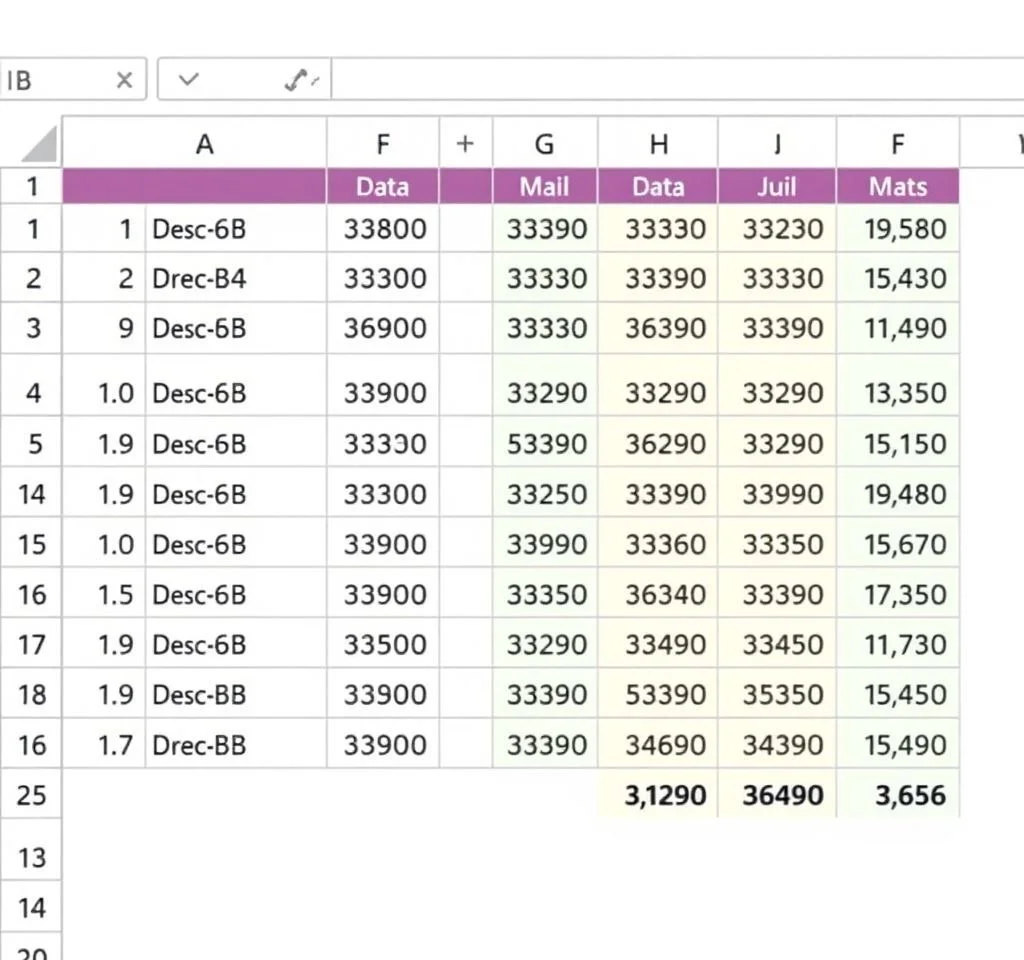Click inside the IB name box
Screen dimensions: 1024x960
(50, 81)
